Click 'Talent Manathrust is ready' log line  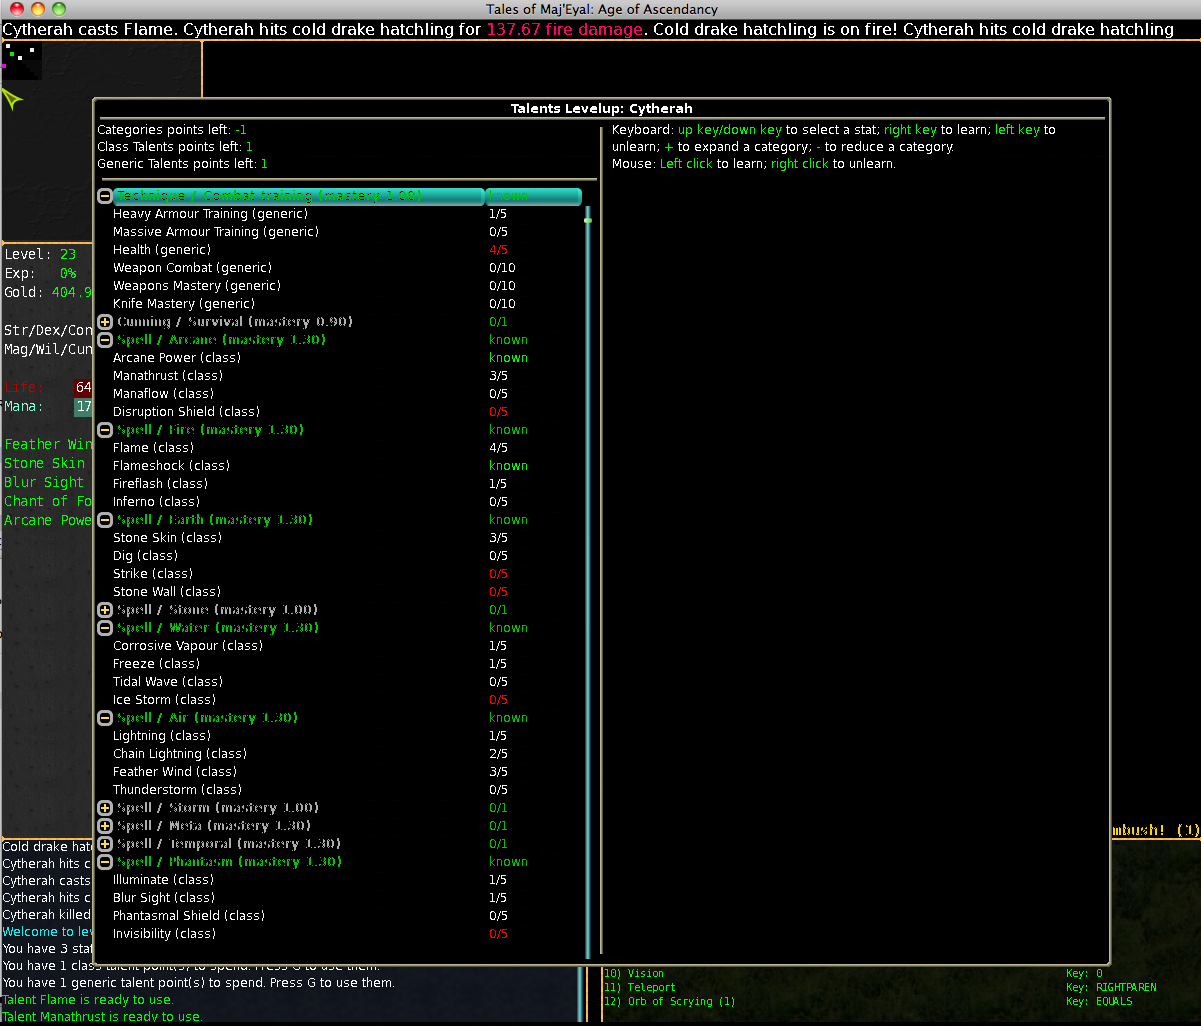pyautogui.click(x=103, y=1017)
